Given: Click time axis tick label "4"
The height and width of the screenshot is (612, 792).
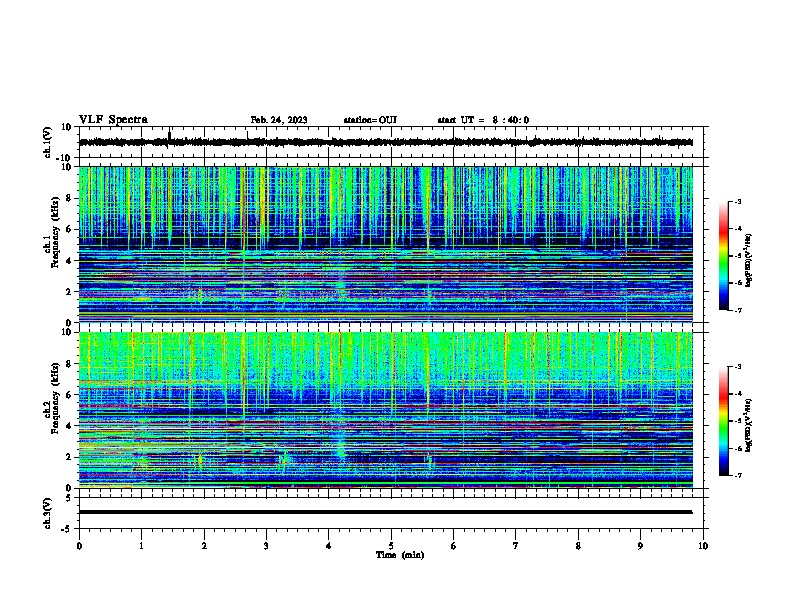Looking at the screenshot, I should coord(329,546).
